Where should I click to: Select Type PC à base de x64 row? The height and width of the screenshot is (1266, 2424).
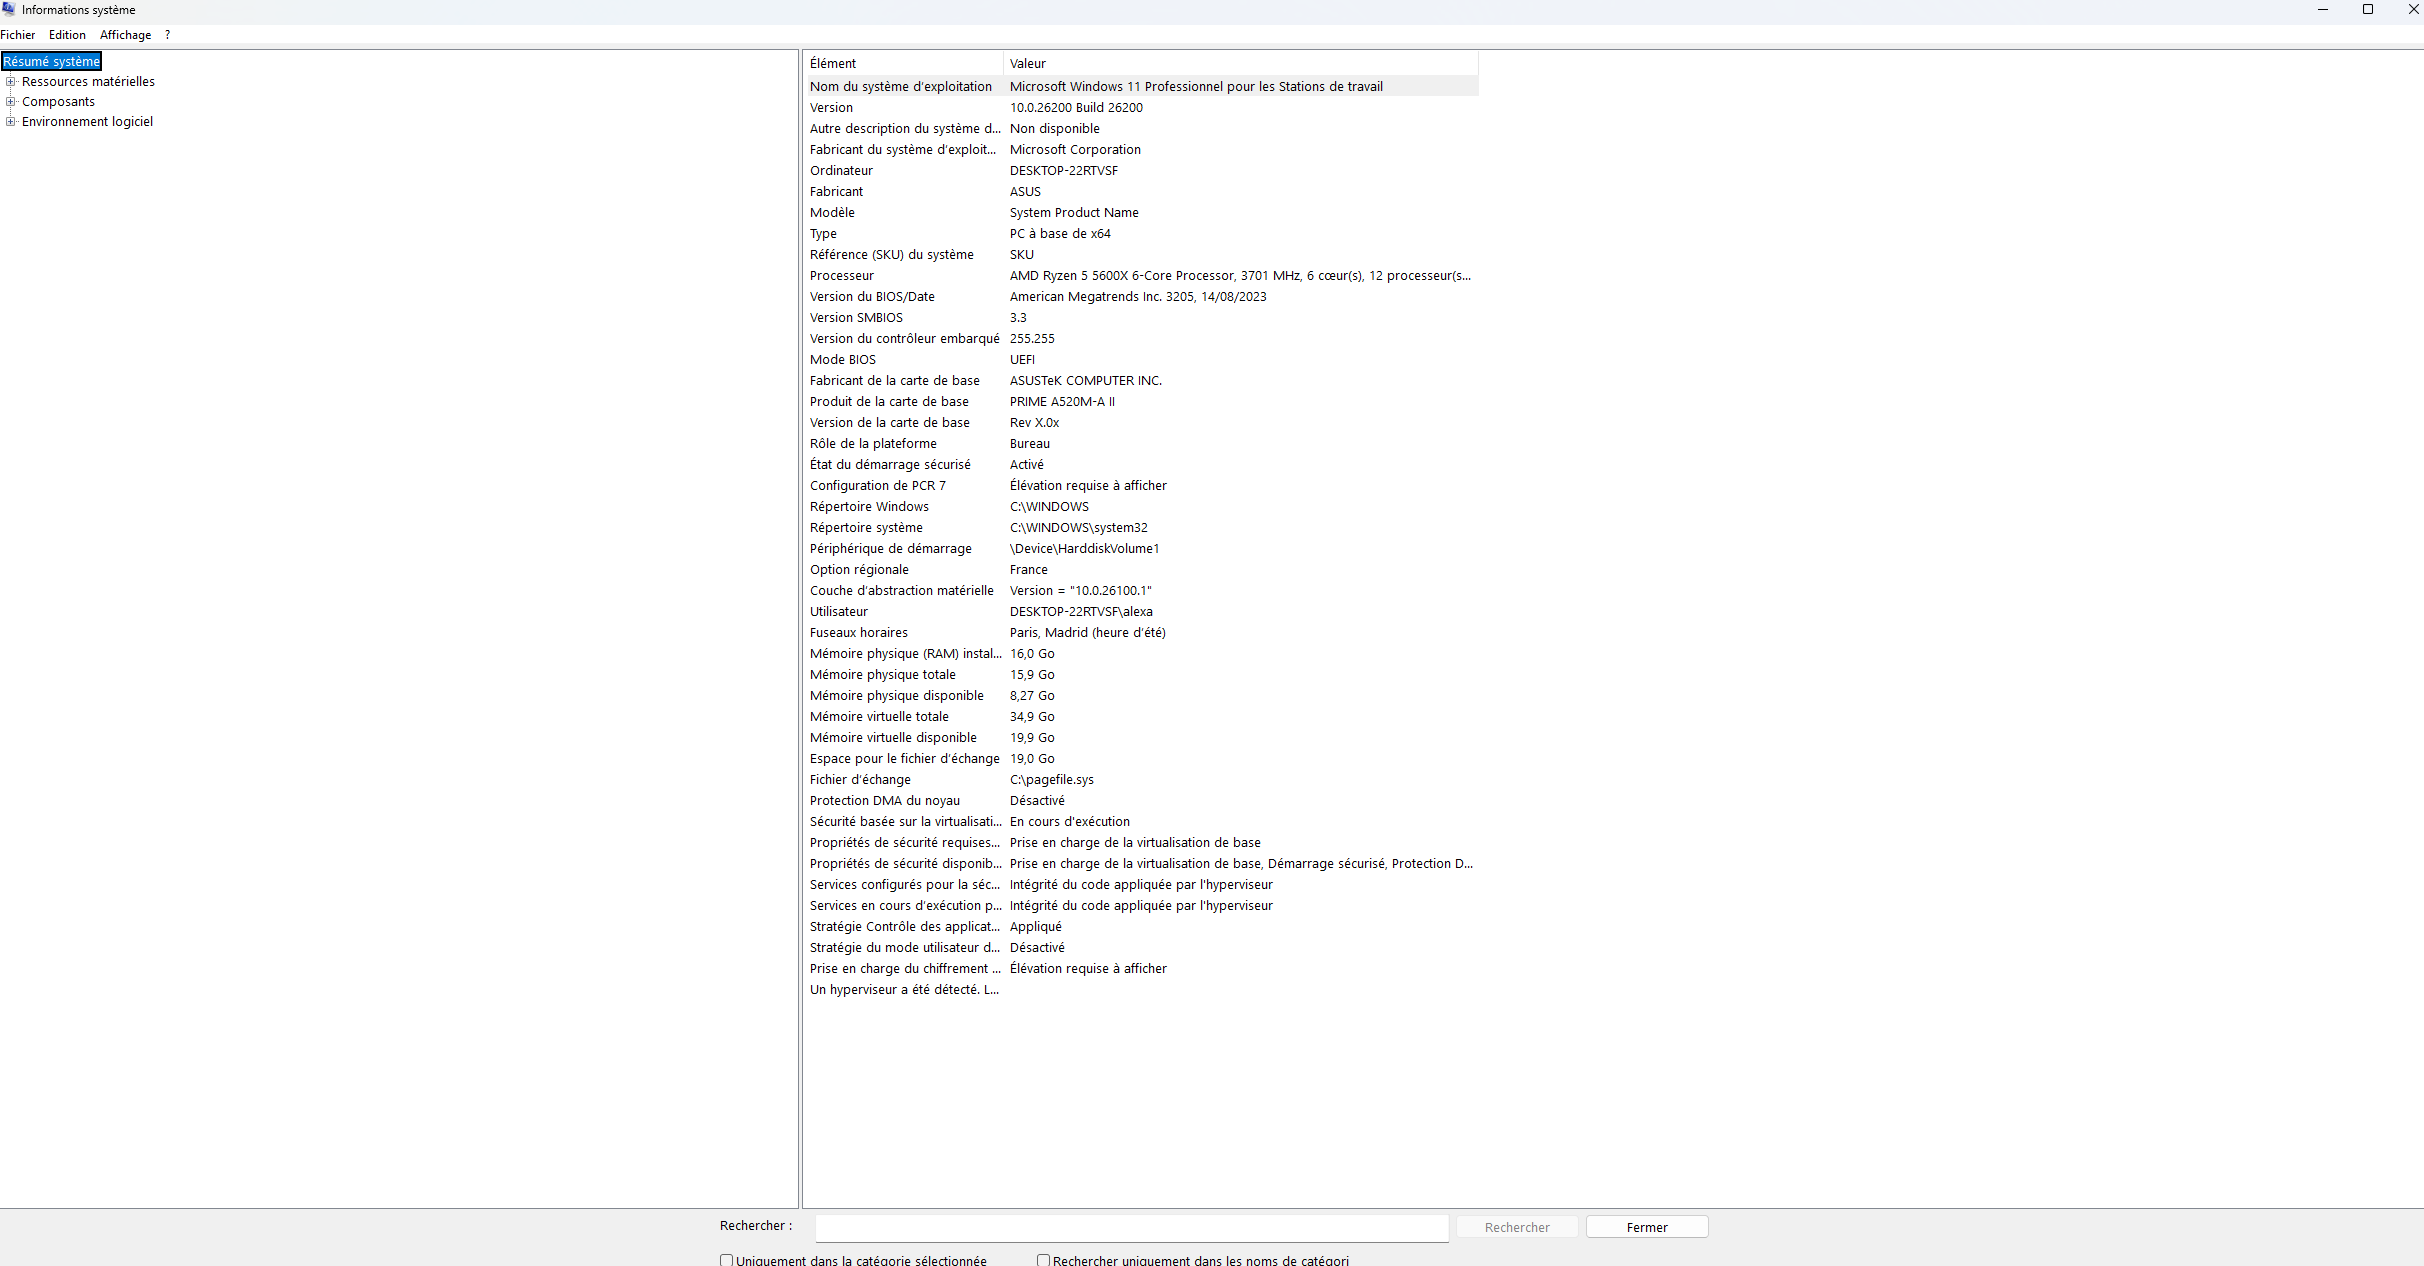click(x=1141, y=234)
